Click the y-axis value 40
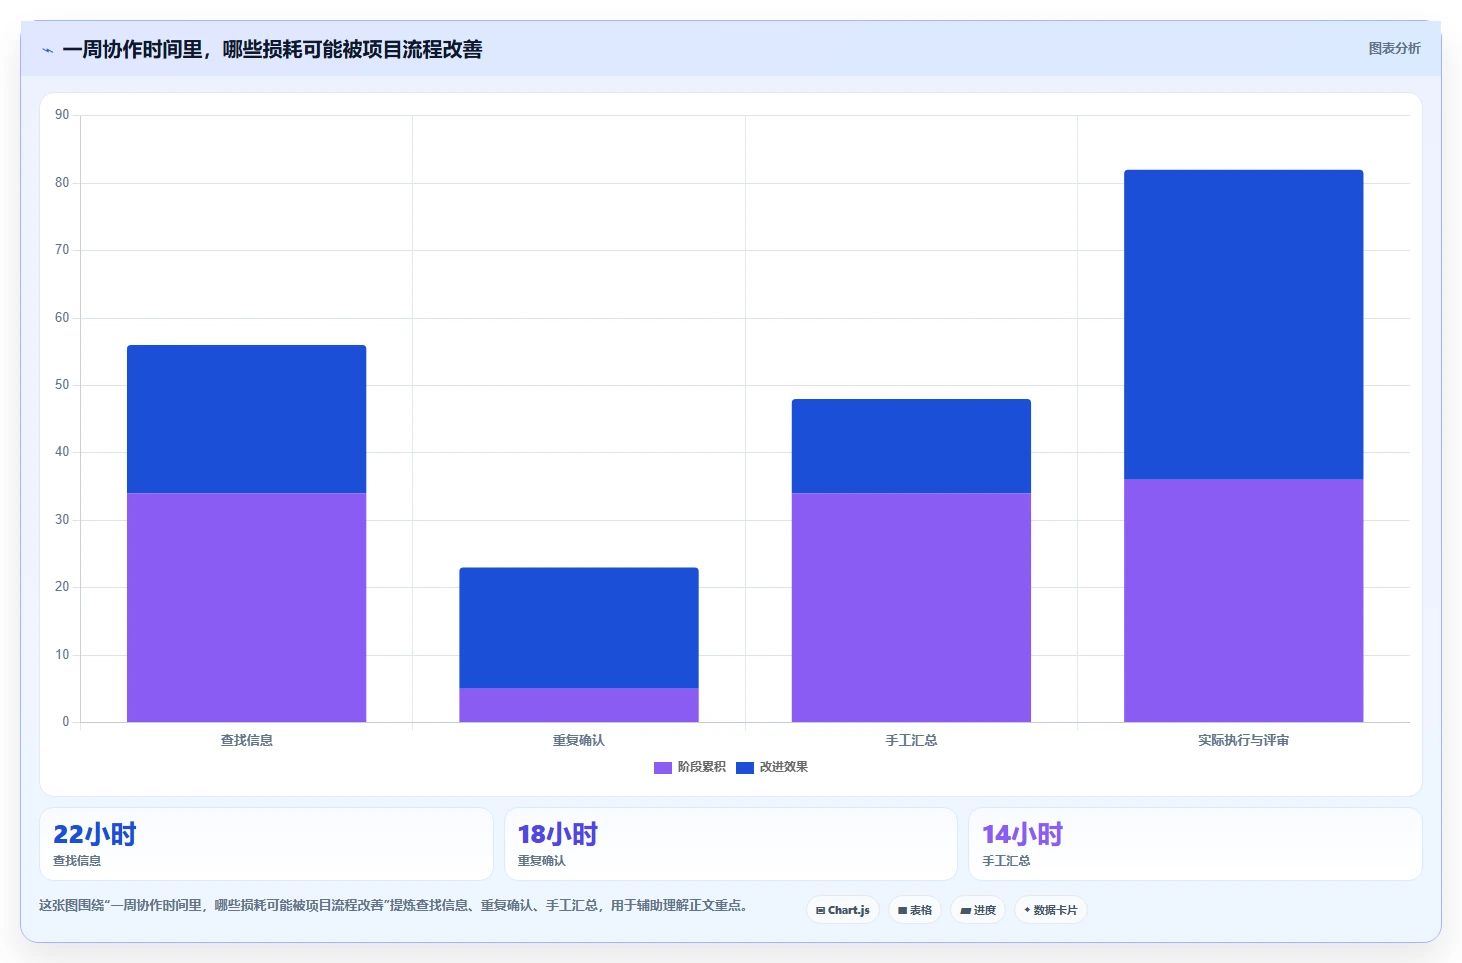The height and width of the screenshot is (963, 1462). (62, 452)
